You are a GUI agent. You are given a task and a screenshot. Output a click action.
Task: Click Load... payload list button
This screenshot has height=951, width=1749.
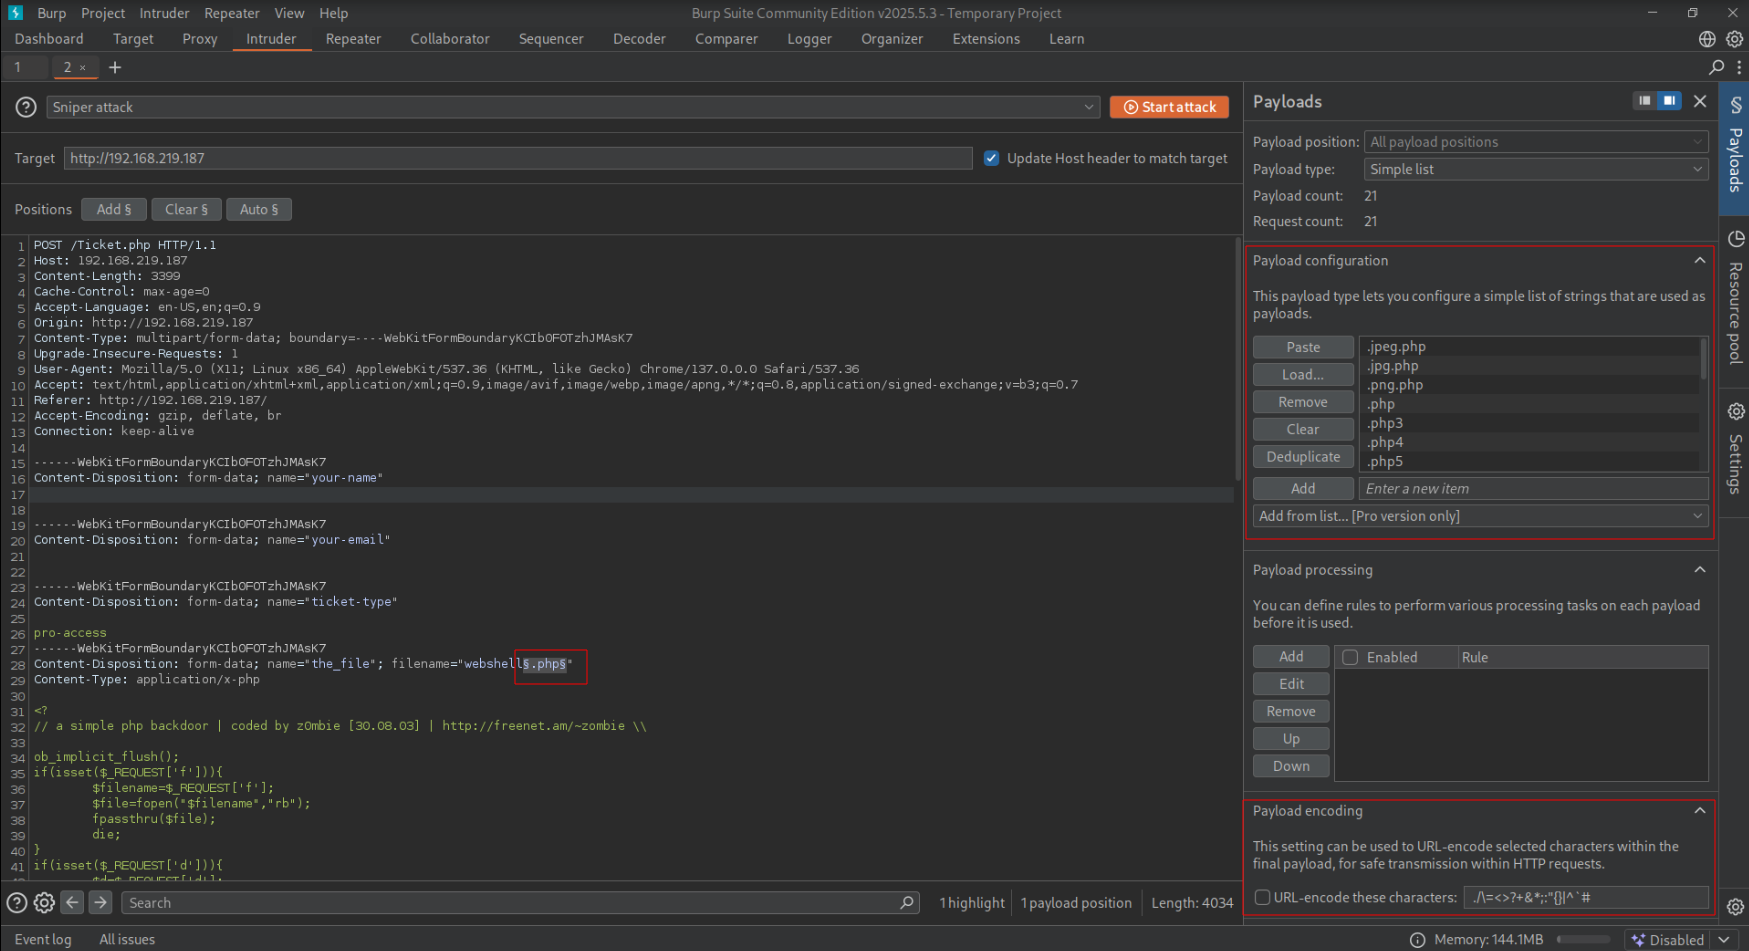(1303, 374)
